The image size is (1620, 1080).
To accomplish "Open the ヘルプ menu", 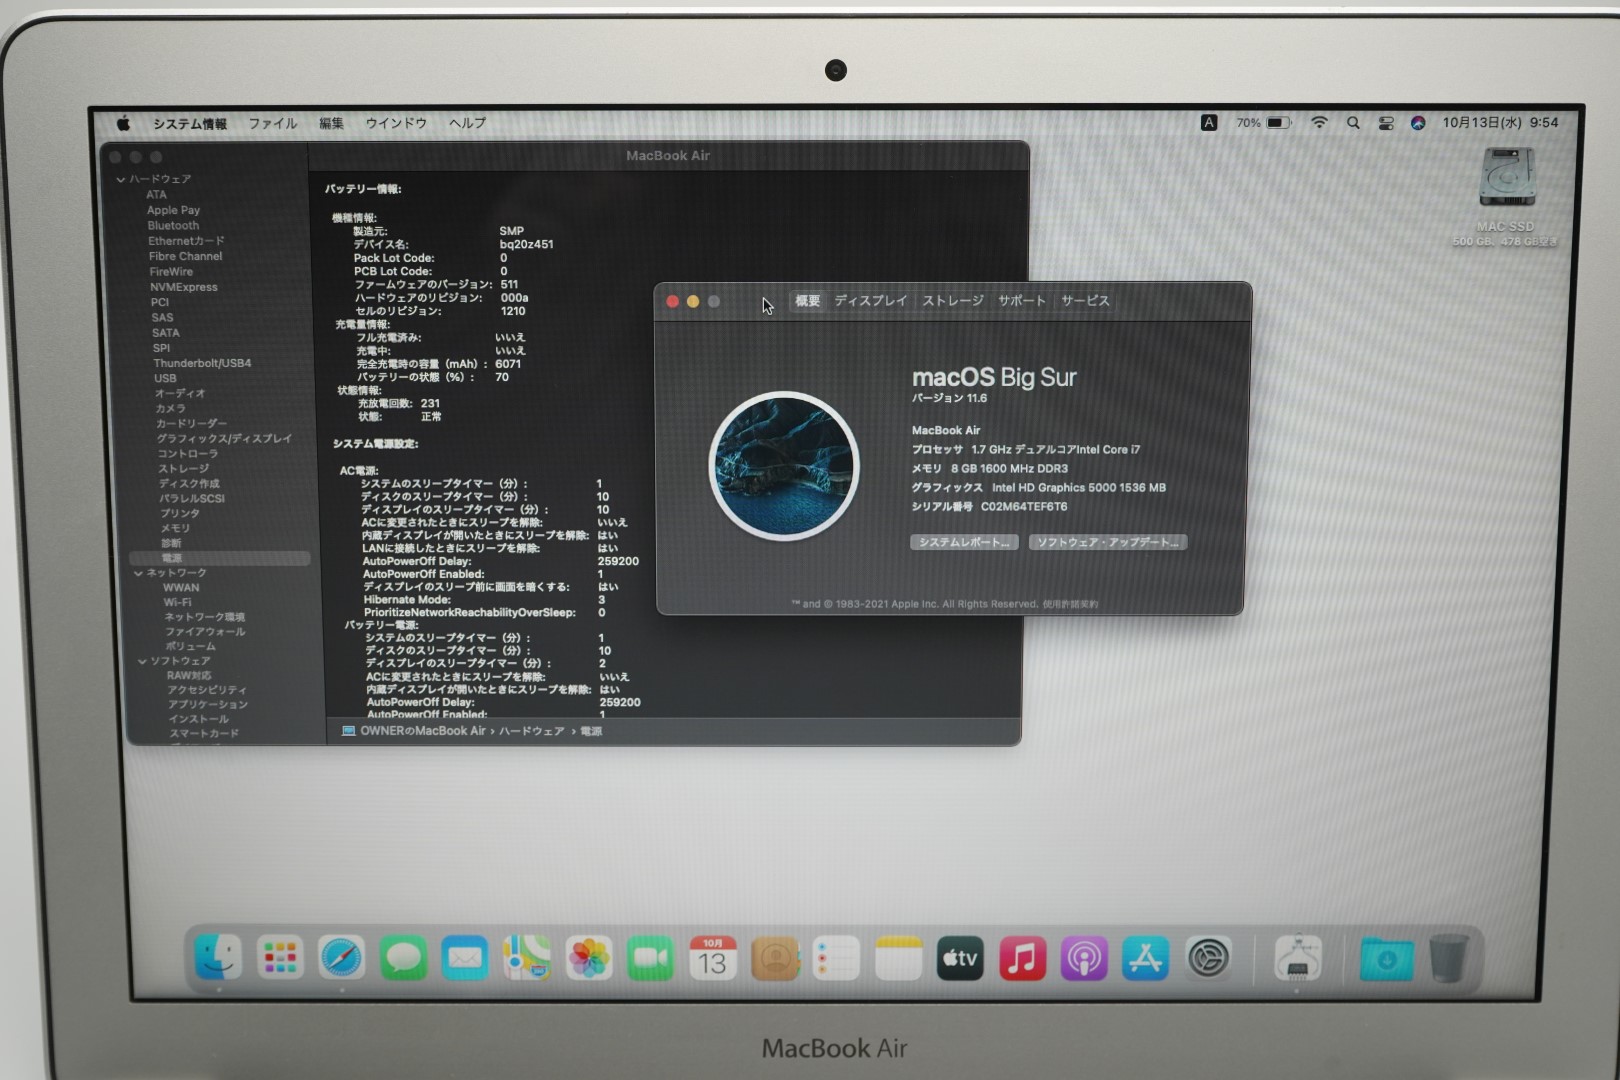I will click(467, 123).
